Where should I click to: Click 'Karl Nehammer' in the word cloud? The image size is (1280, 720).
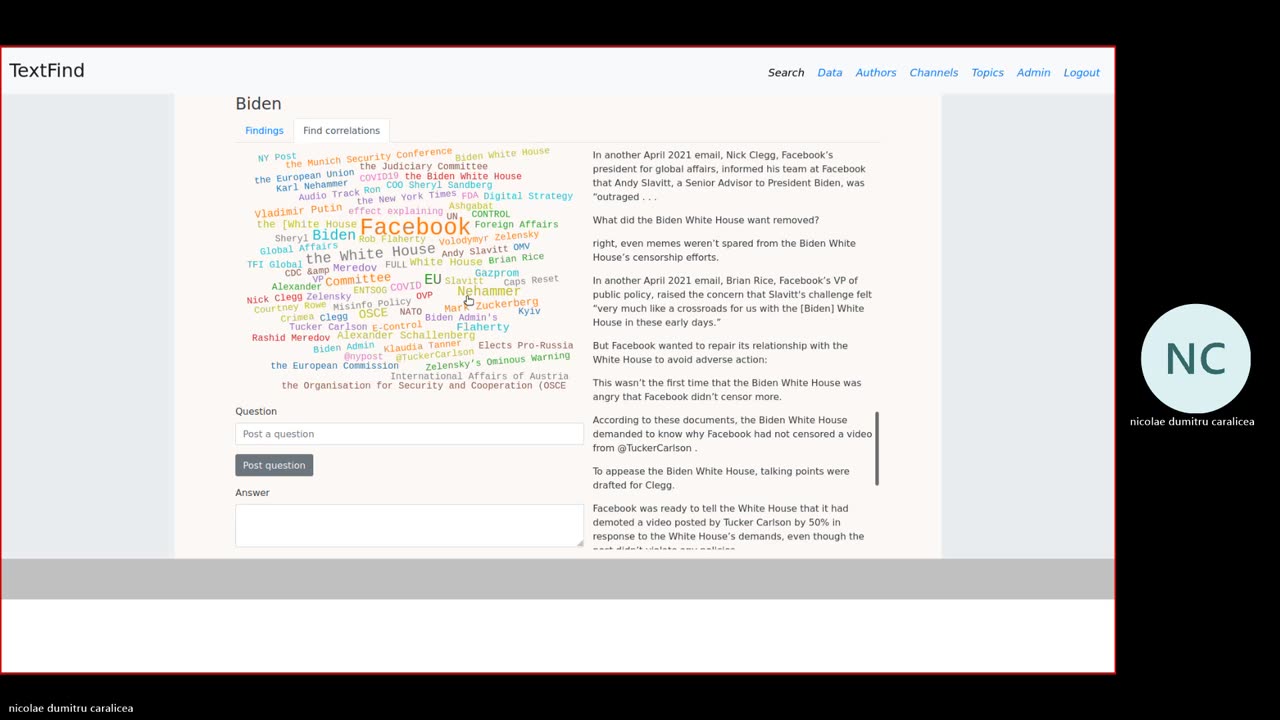coord(312,186)
